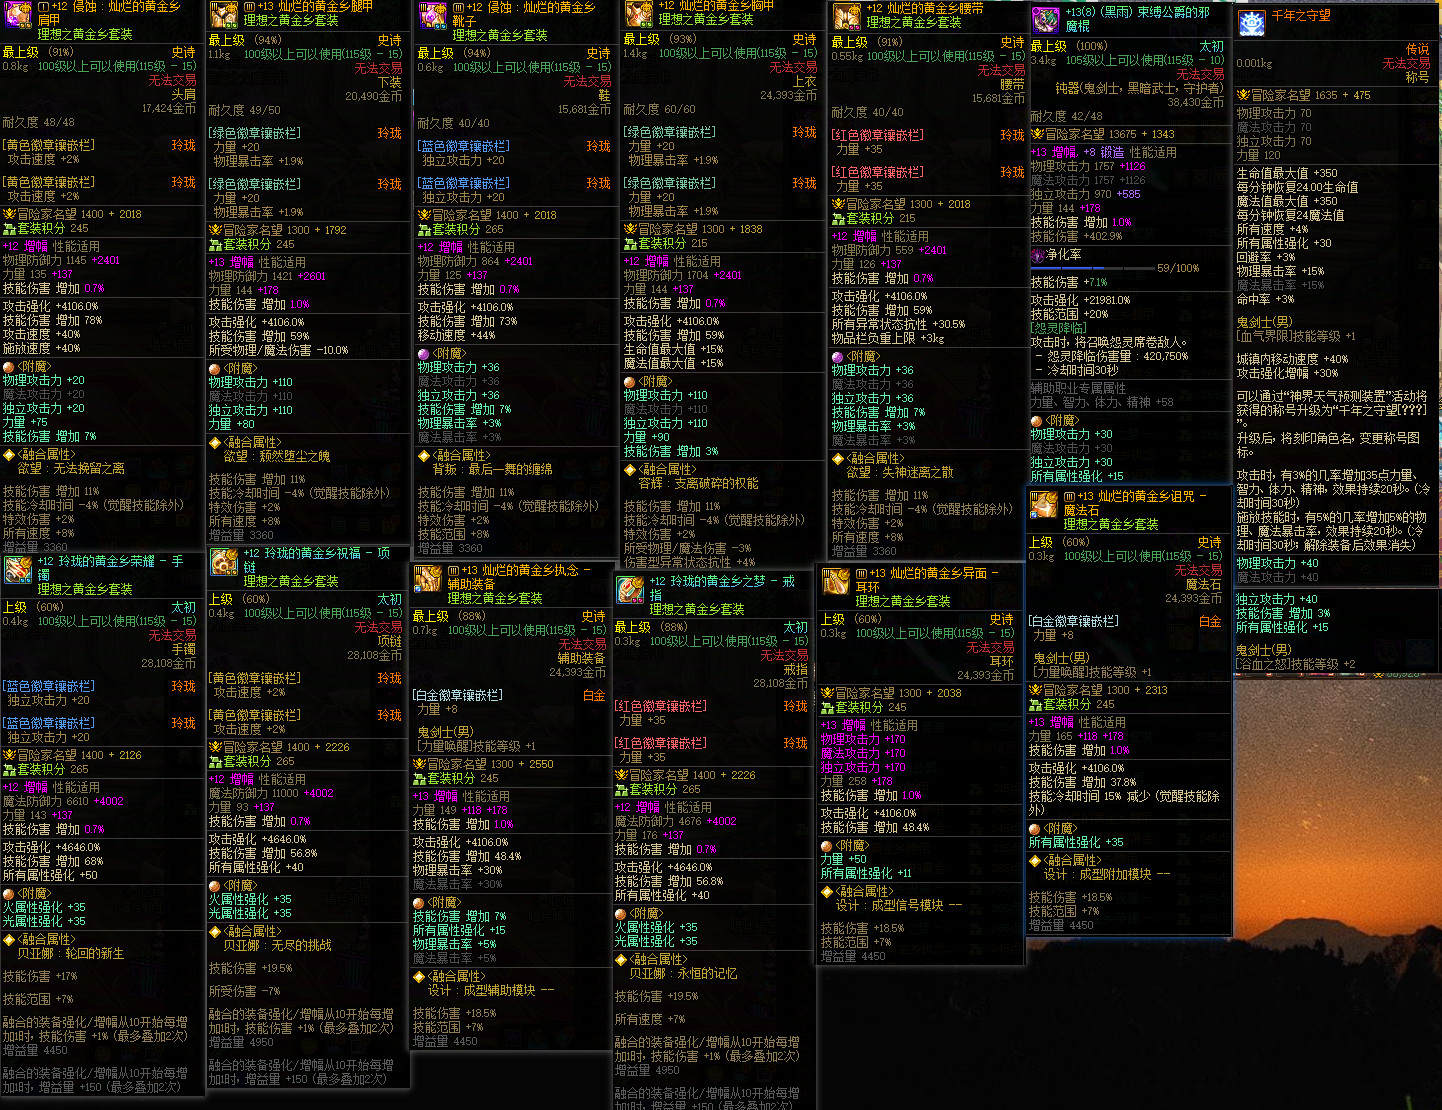Image resolution: width=1442 pixels, height=1110 pixels.
Task: Click the text 冒险家名望 1300 + 2550
Action: pyautogui.click(x=490, y=765)
